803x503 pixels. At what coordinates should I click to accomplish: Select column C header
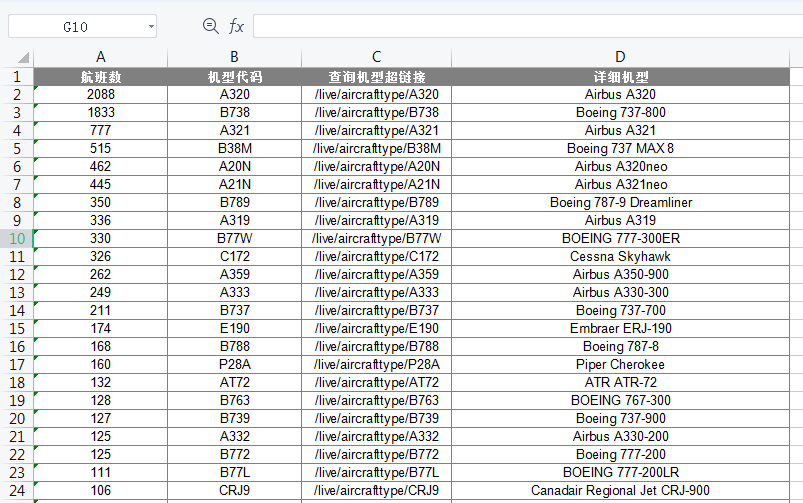(x=376, y=57)
